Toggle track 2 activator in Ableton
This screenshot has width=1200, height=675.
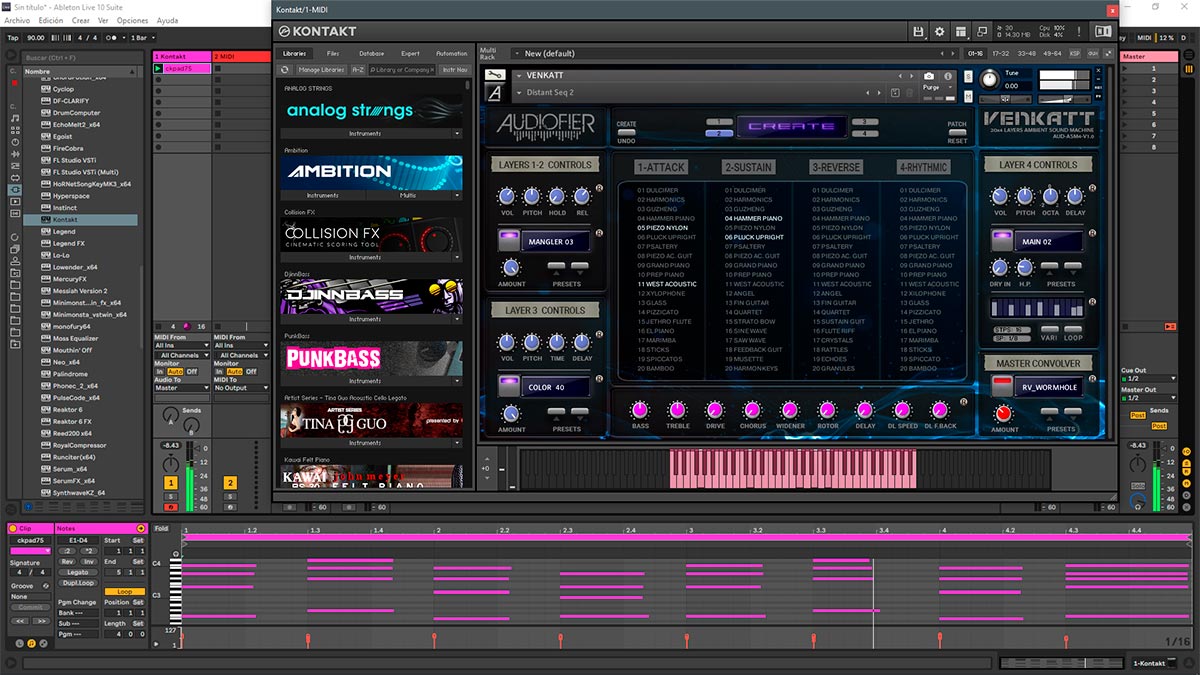pyautogui.click(x=230, y=483)
